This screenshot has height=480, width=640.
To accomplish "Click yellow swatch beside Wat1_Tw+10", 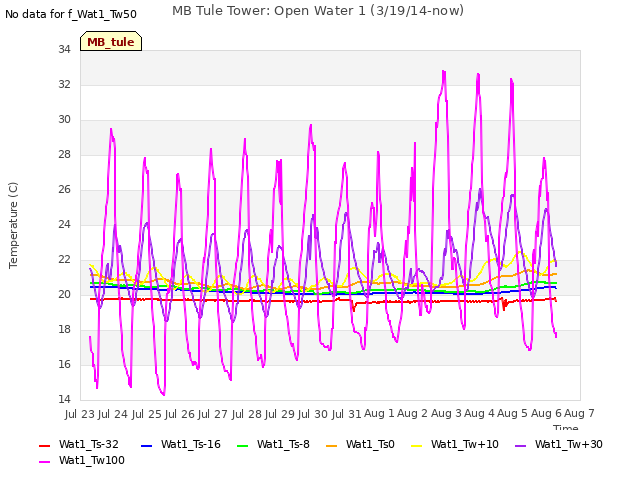I will 416,445.
